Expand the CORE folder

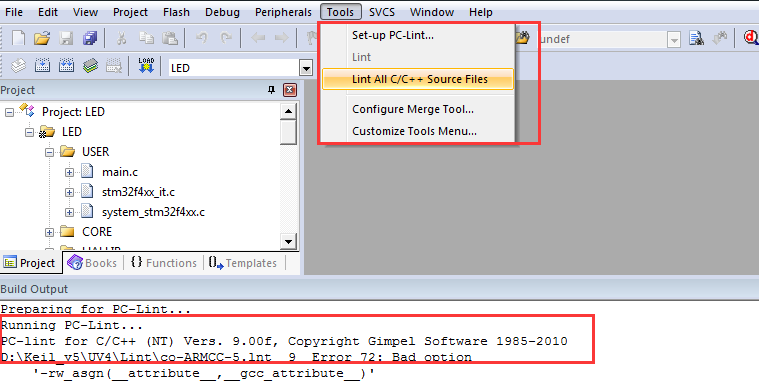(49, 232)
